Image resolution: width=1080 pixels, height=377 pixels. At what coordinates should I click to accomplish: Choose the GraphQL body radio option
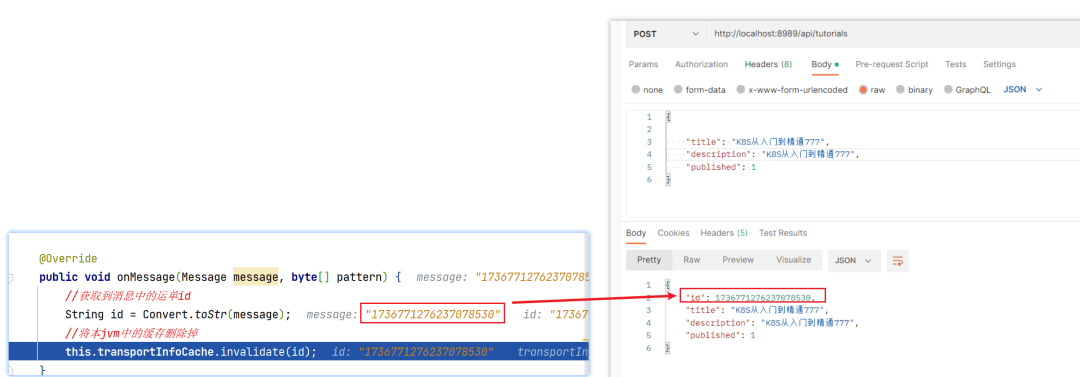pos(948,90)
